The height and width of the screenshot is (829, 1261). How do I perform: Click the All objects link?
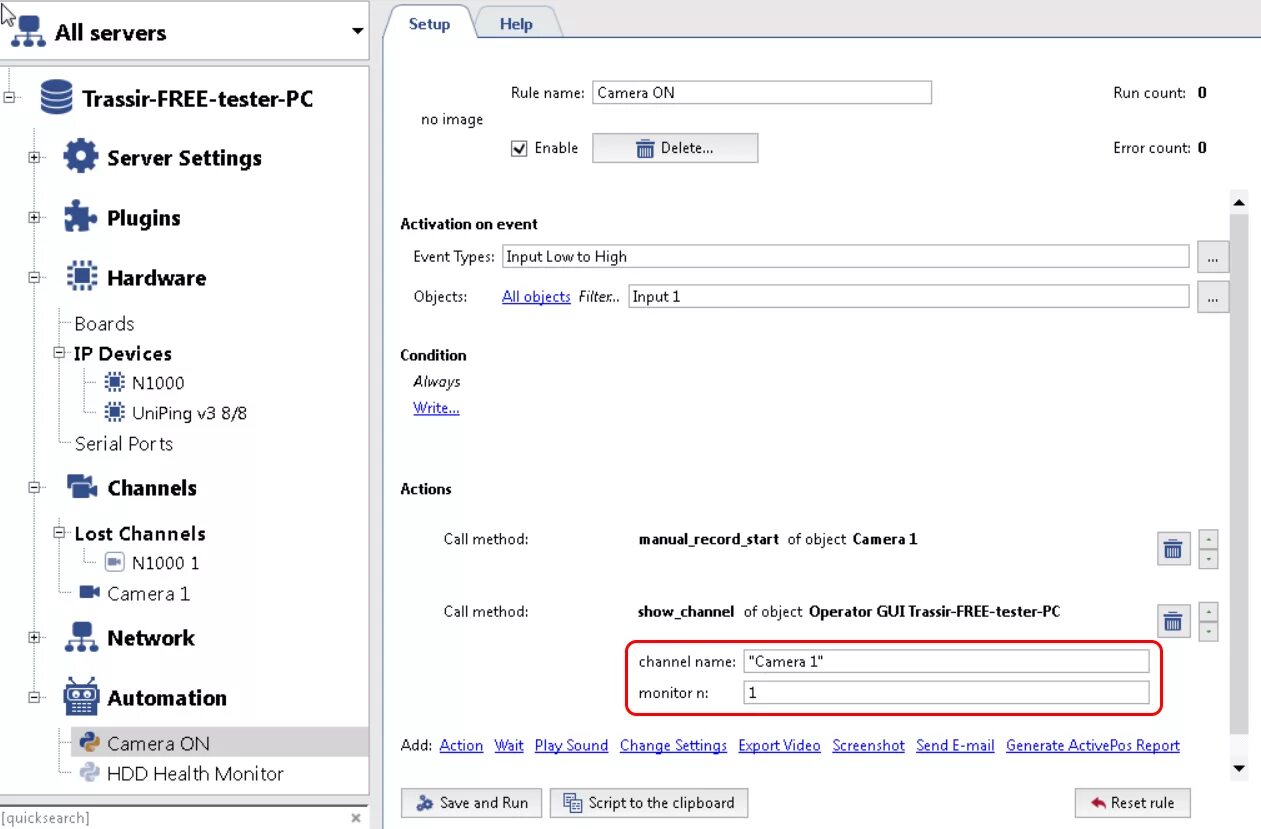pos(536,297)
